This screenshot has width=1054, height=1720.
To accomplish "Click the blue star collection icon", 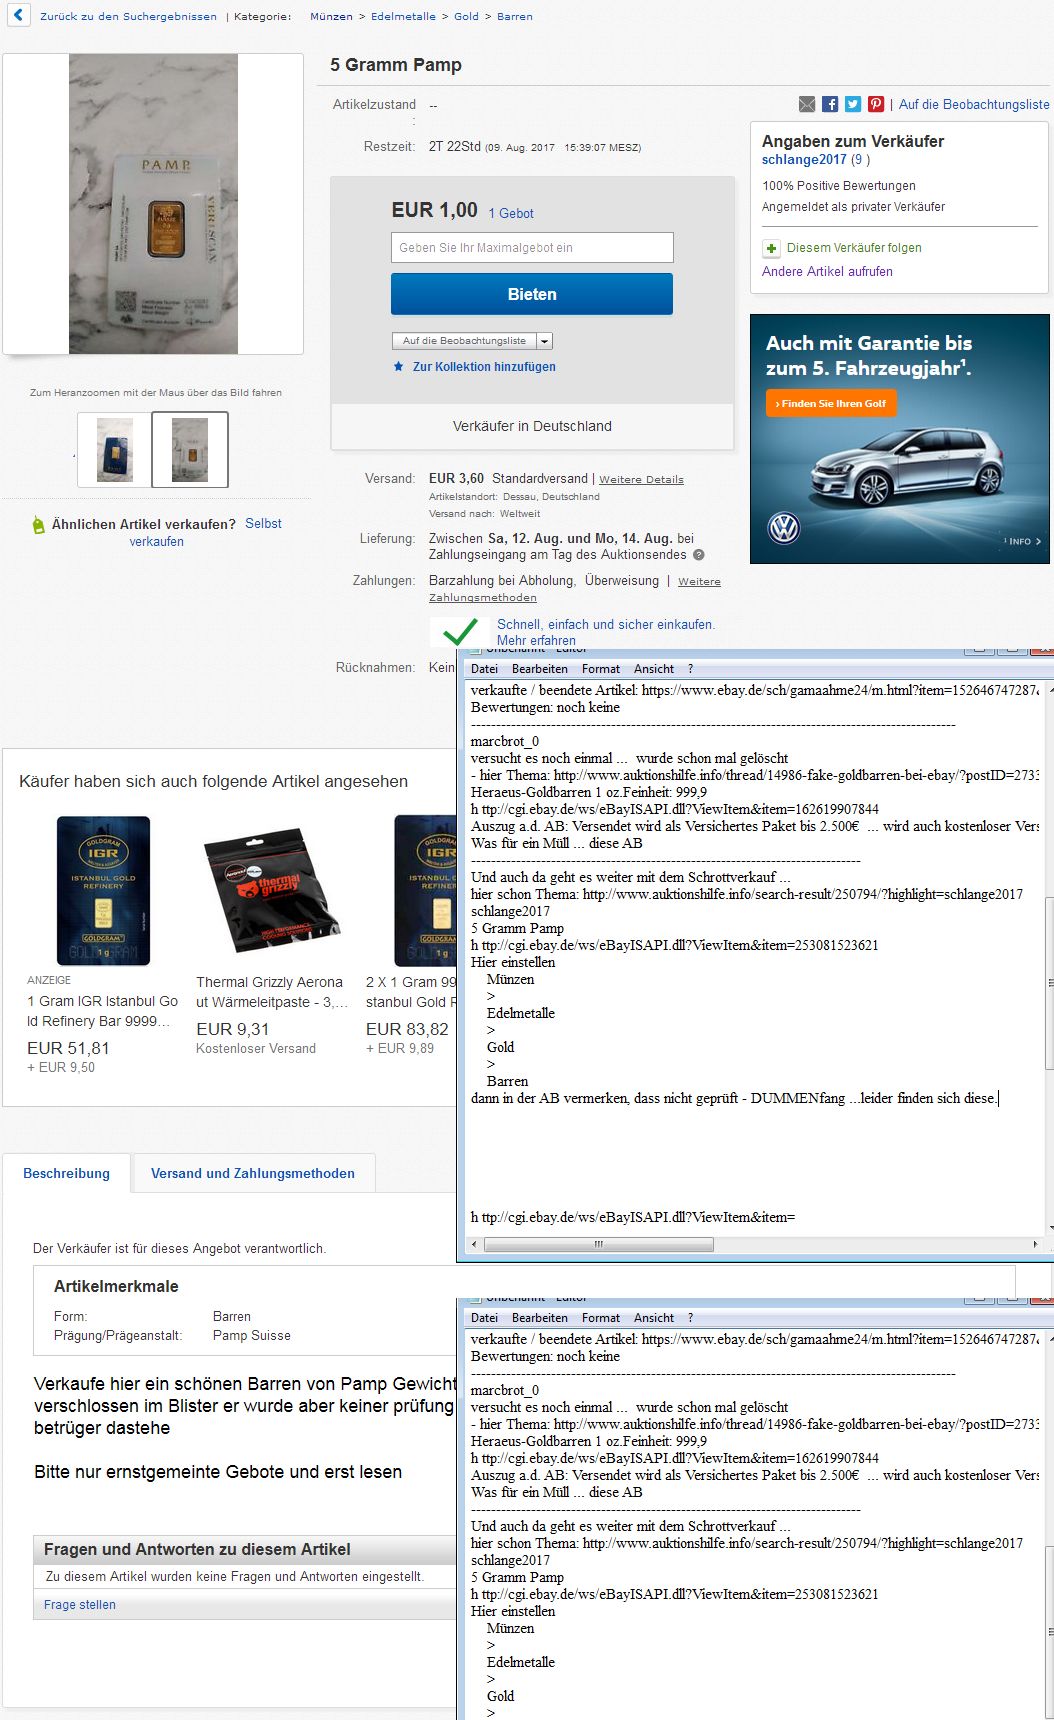I will (x=399, y=367).
